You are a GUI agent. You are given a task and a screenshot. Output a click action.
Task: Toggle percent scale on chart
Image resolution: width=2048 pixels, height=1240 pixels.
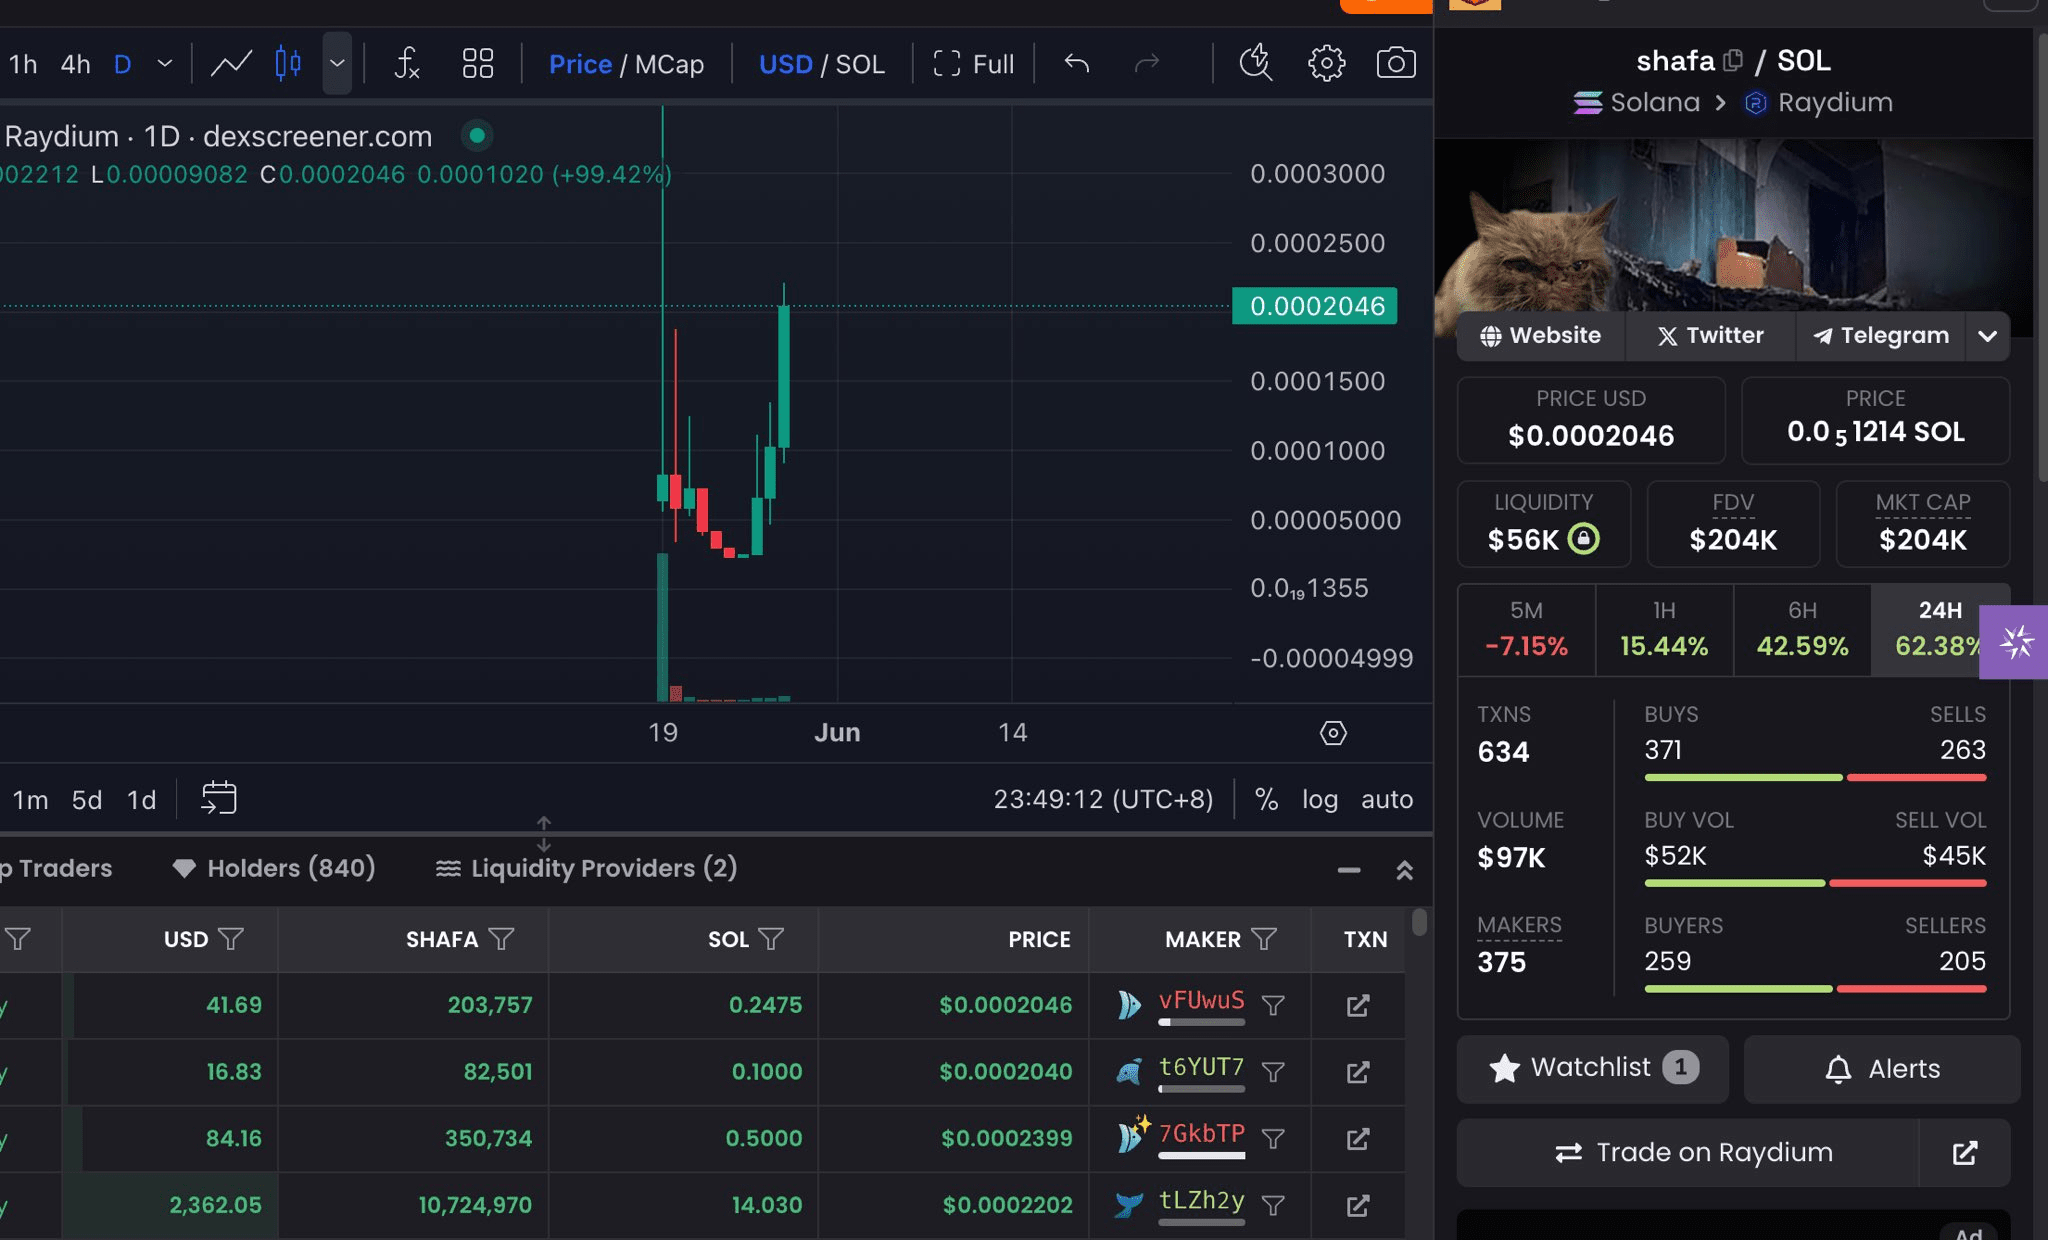pos(1266,799)
